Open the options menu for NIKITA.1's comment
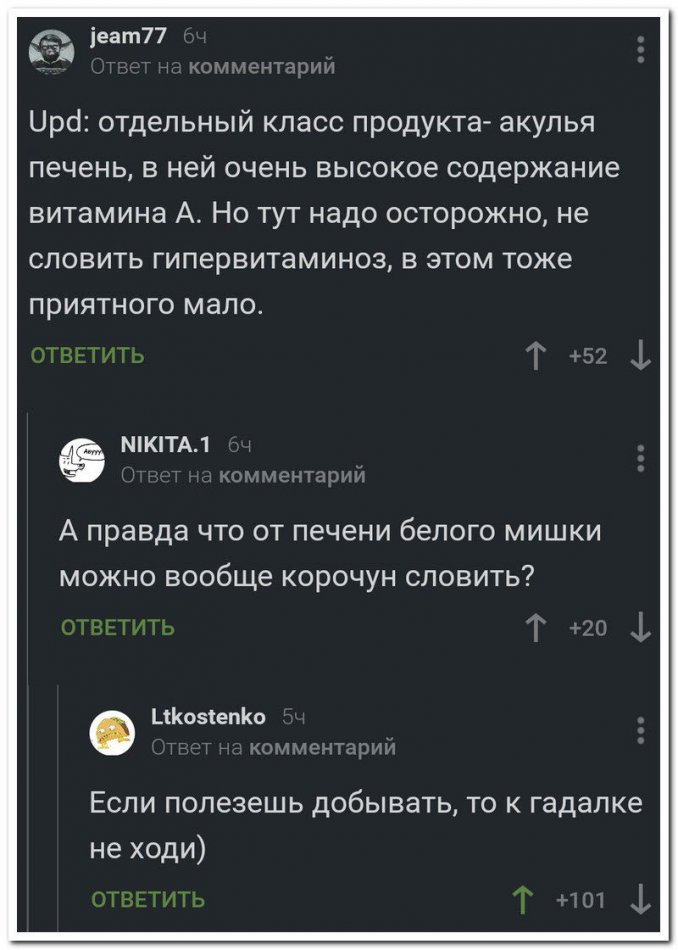This screenshot has height=950, width=678. click(x=641, y=457)
